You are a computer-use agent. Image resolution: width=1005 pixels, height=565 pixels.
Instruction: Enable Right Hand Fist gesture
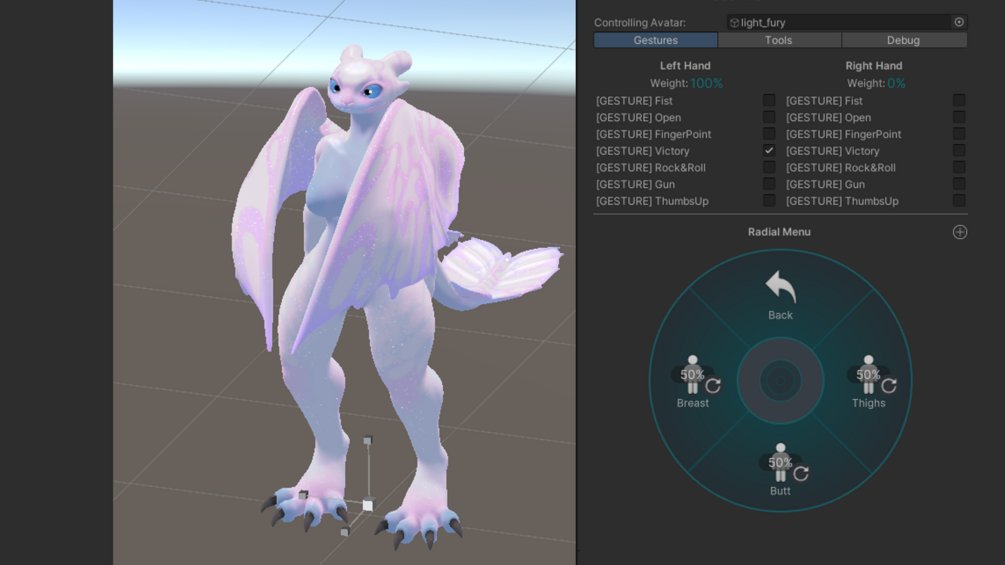tap(959, 101)
